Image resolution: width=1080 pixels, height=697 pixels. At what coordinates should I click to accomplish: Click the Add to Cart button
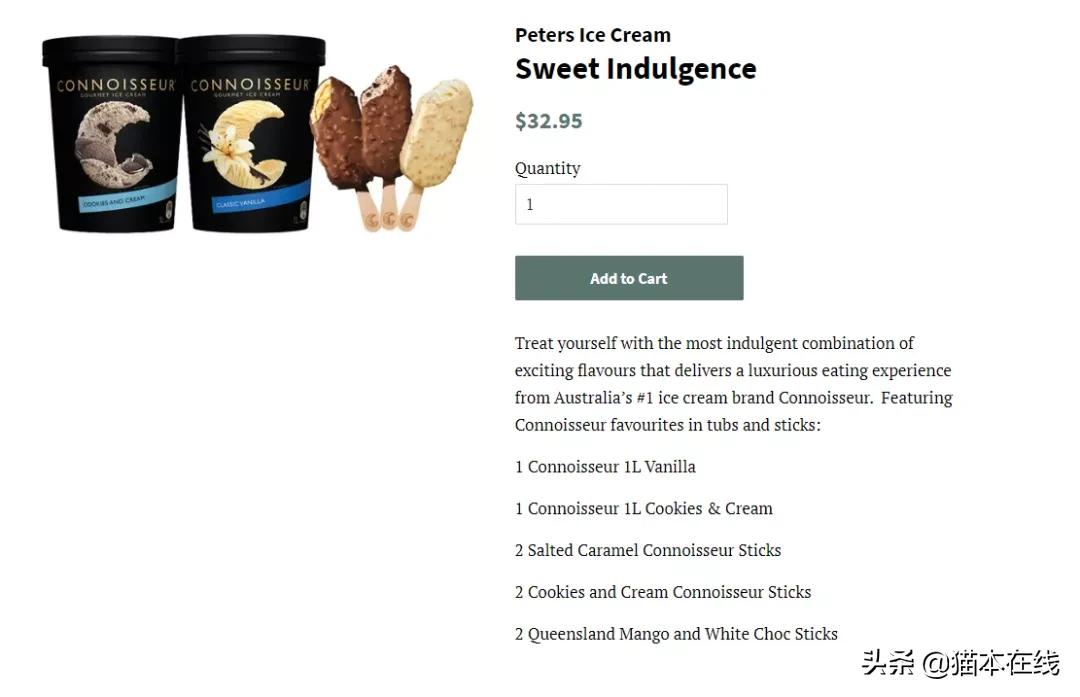click(x=628, y=278)
